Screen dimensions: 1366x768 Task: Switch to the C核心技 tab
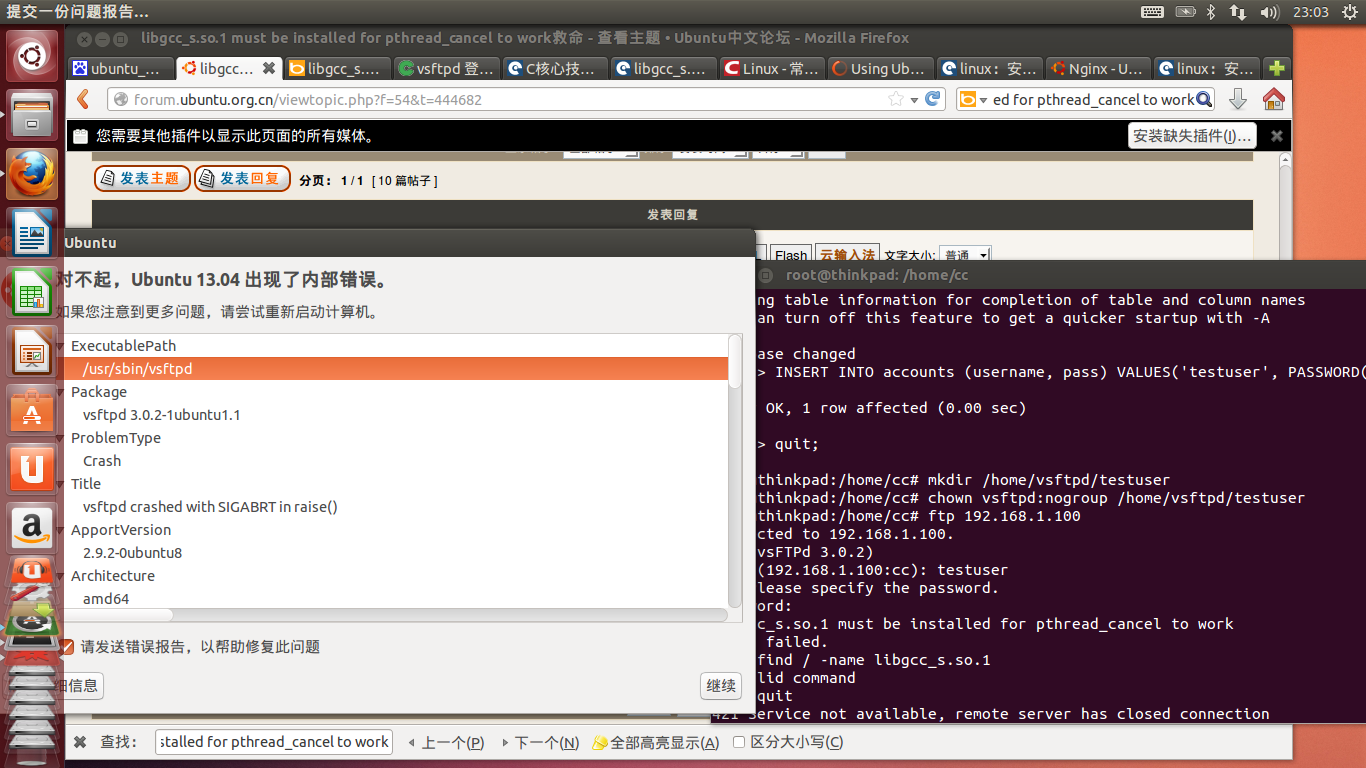pyautogui.click(x=554, y=69)
